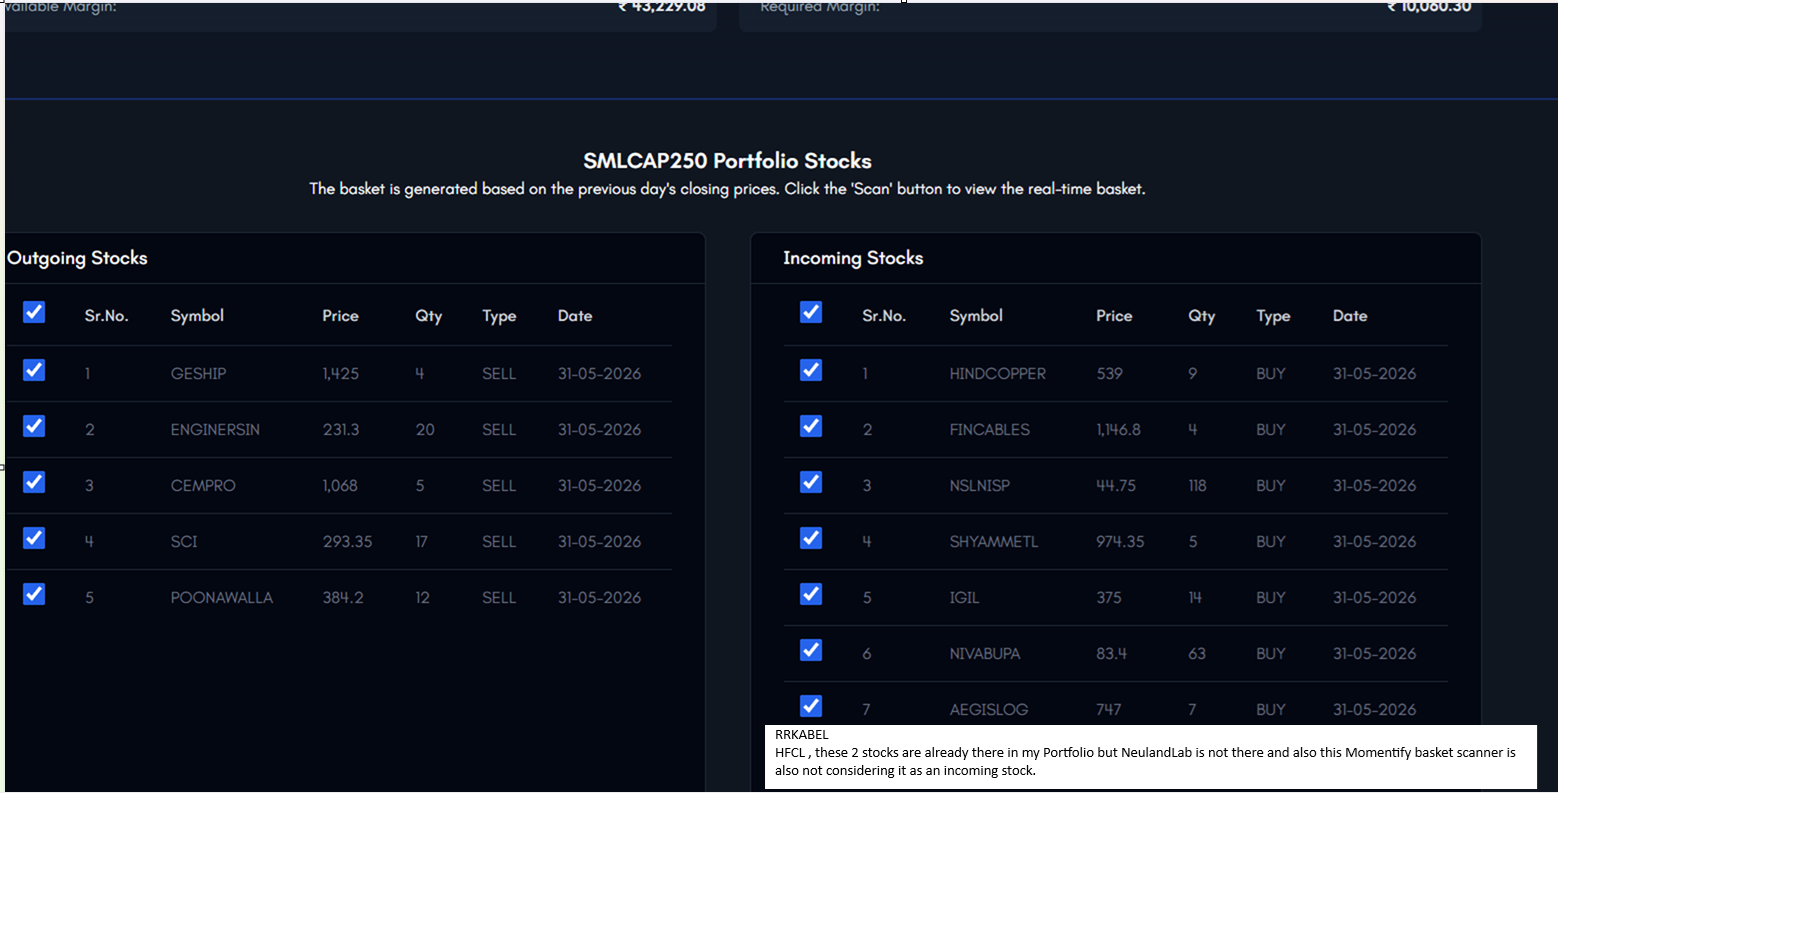Screen dimensions: 1799x929
Task: Click Price column header in Incoming Stocks
Action: (x=1114, y=316)
